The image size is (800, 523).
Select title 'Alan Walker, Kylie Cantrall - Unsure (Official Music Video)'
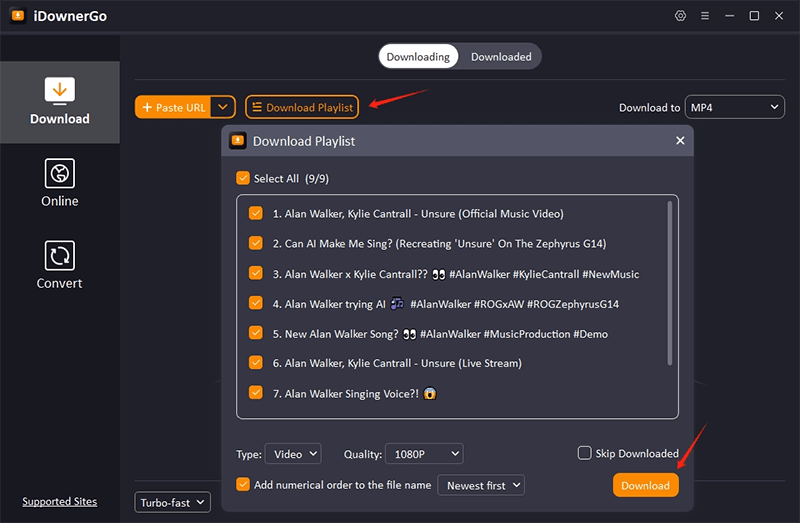(x=418, y=214)
